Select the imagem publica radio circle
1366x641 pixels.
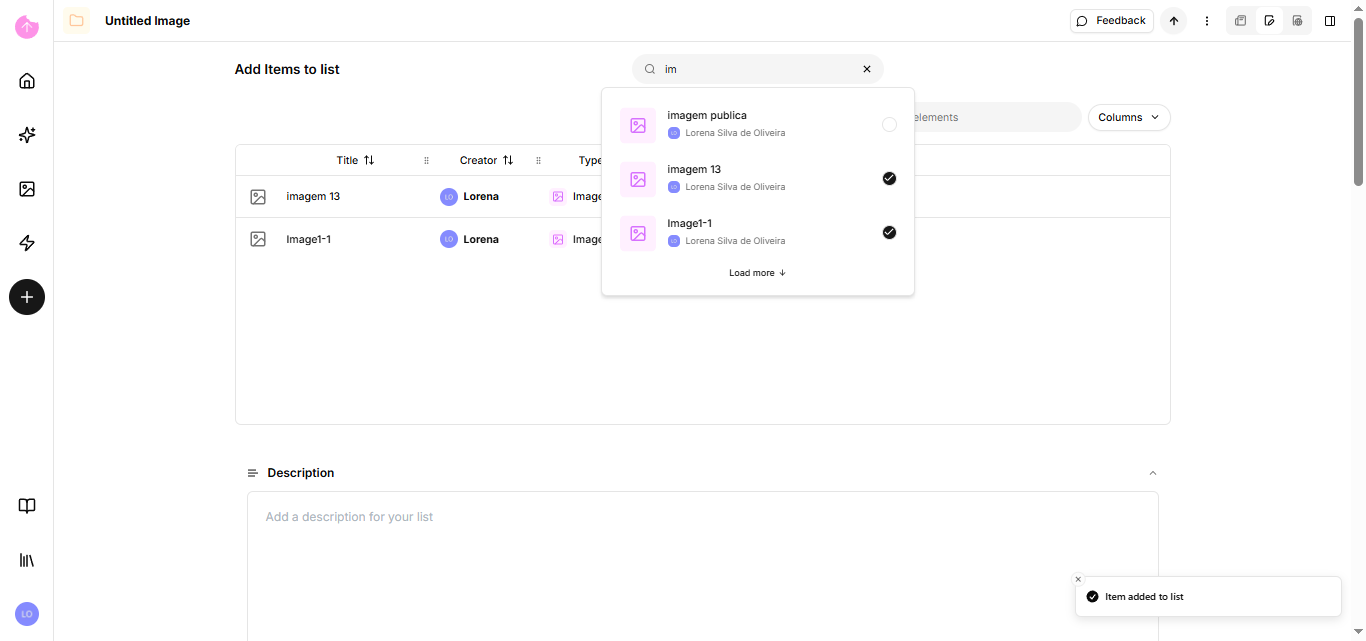(x=889, y=125)
